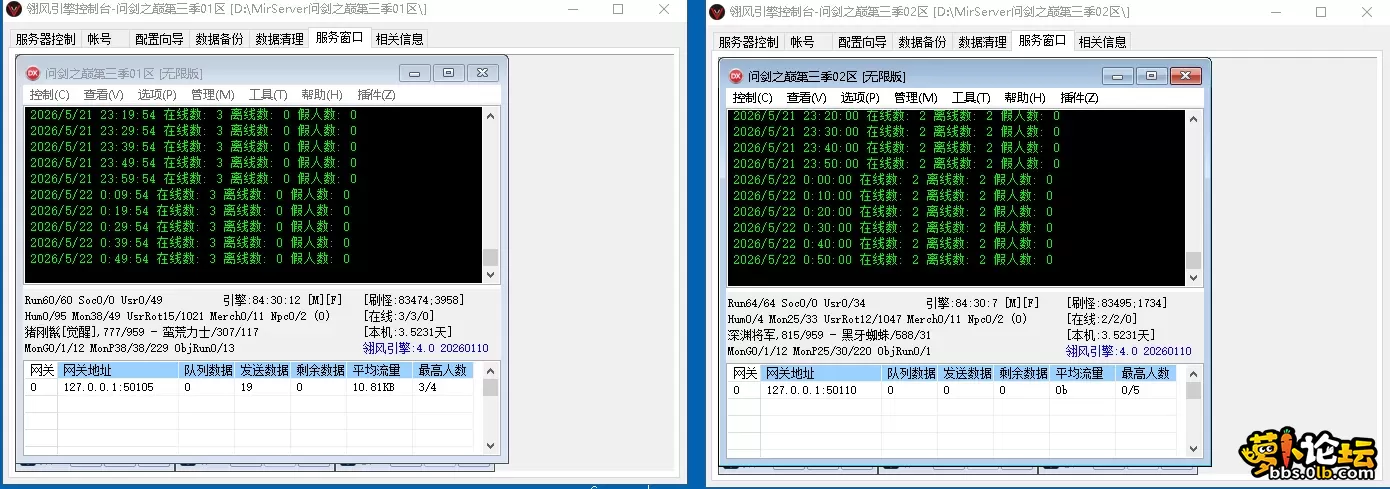Screen dimensions: 1390x489
Task: Click 平均流量 column header in 01区 table
Action: [x=378, y=370]
